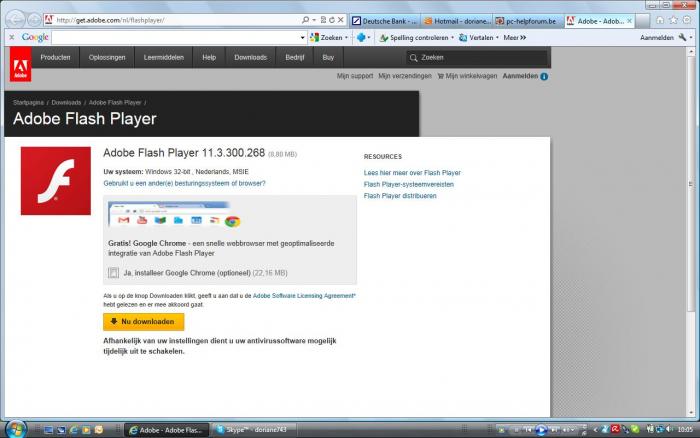Click the search magnifier in the address bar
This screenshot has height=438, width=700.
click(x=305, y=20)
